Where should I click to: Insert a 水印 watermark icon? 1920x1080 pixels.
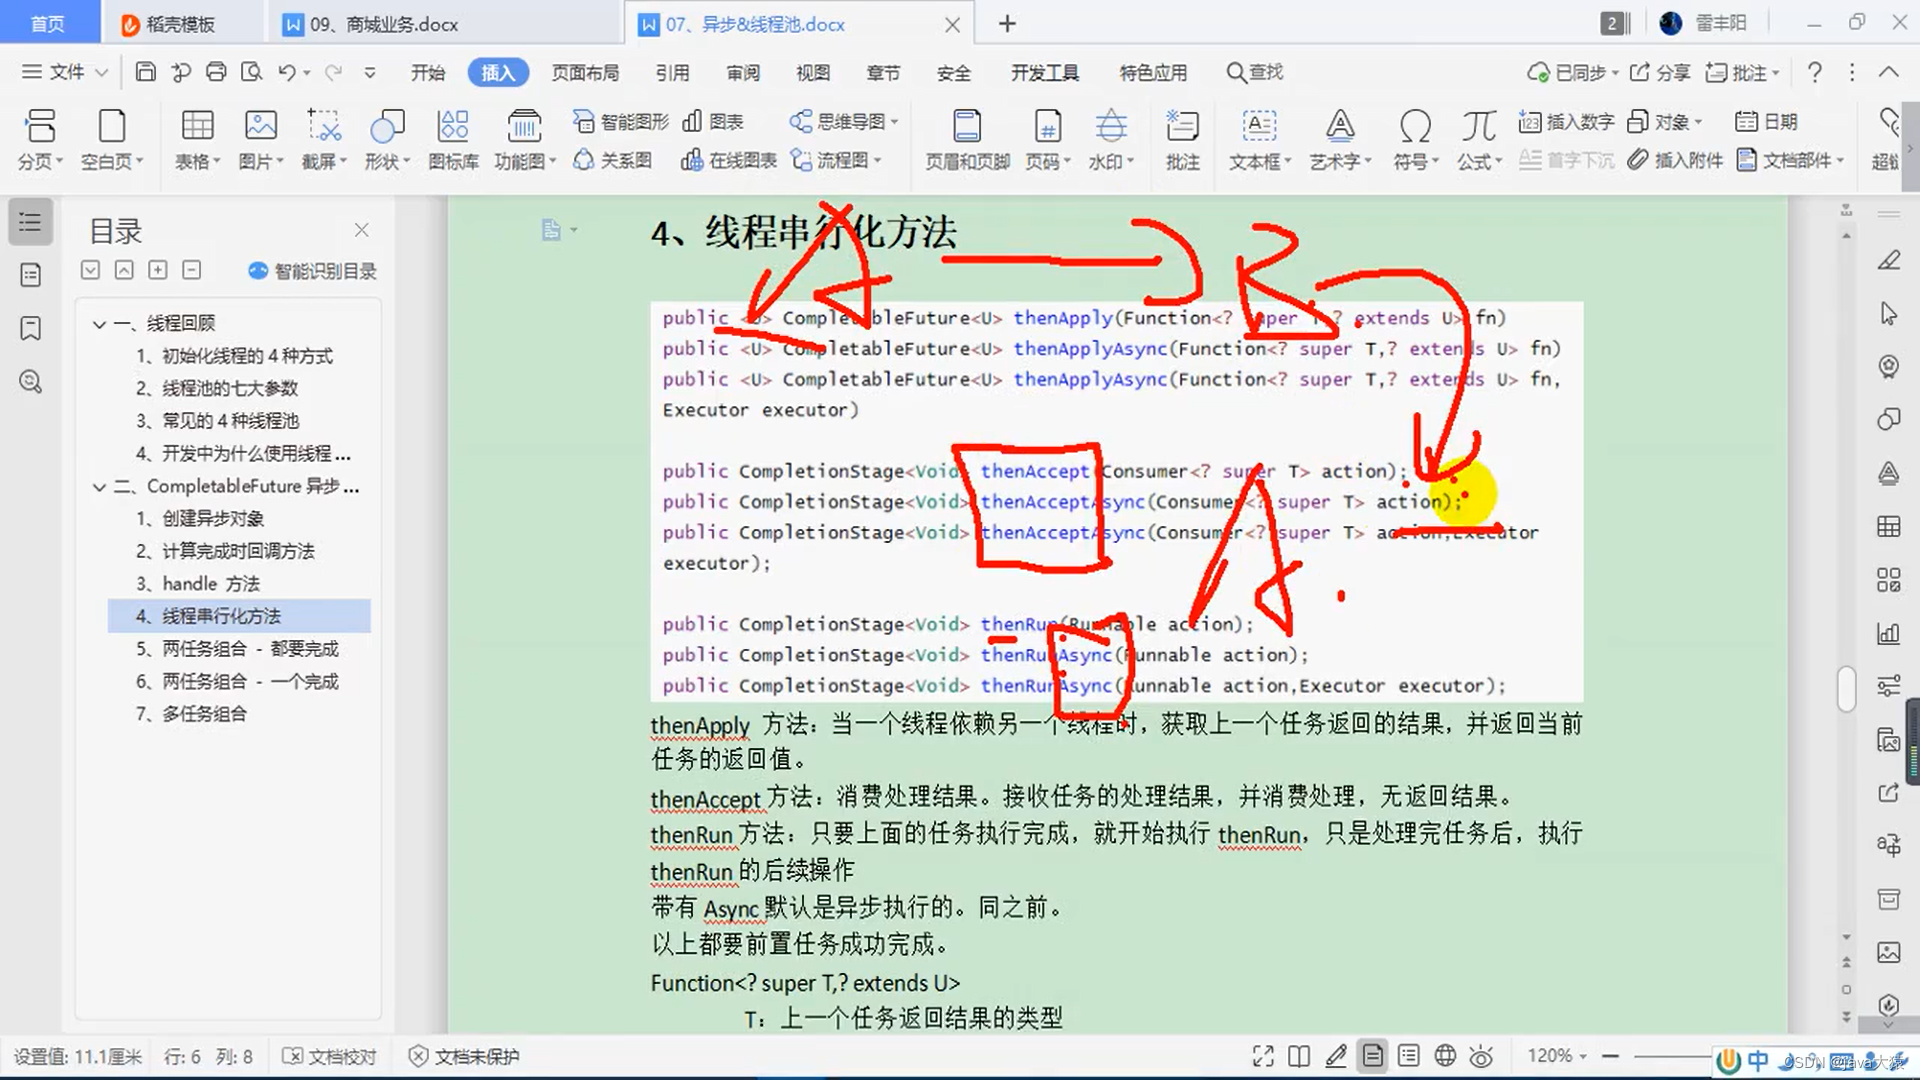pos(1110,126)
